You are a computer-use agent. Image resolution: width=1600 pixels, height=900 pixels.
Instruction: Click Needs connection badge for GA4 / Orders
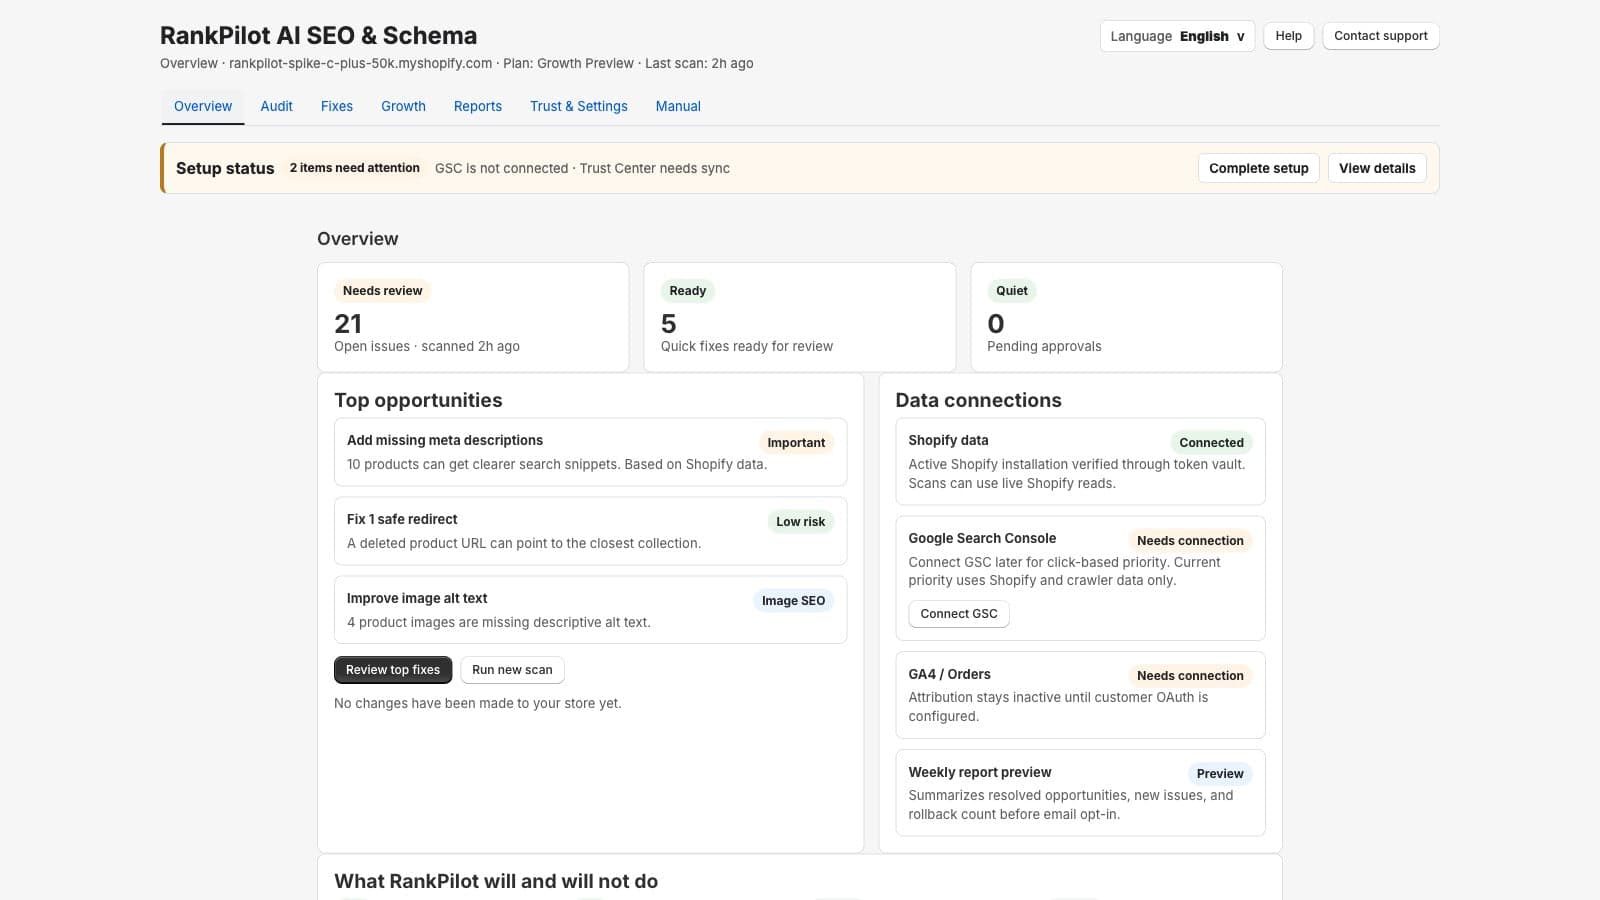[x=1190, y=676]
